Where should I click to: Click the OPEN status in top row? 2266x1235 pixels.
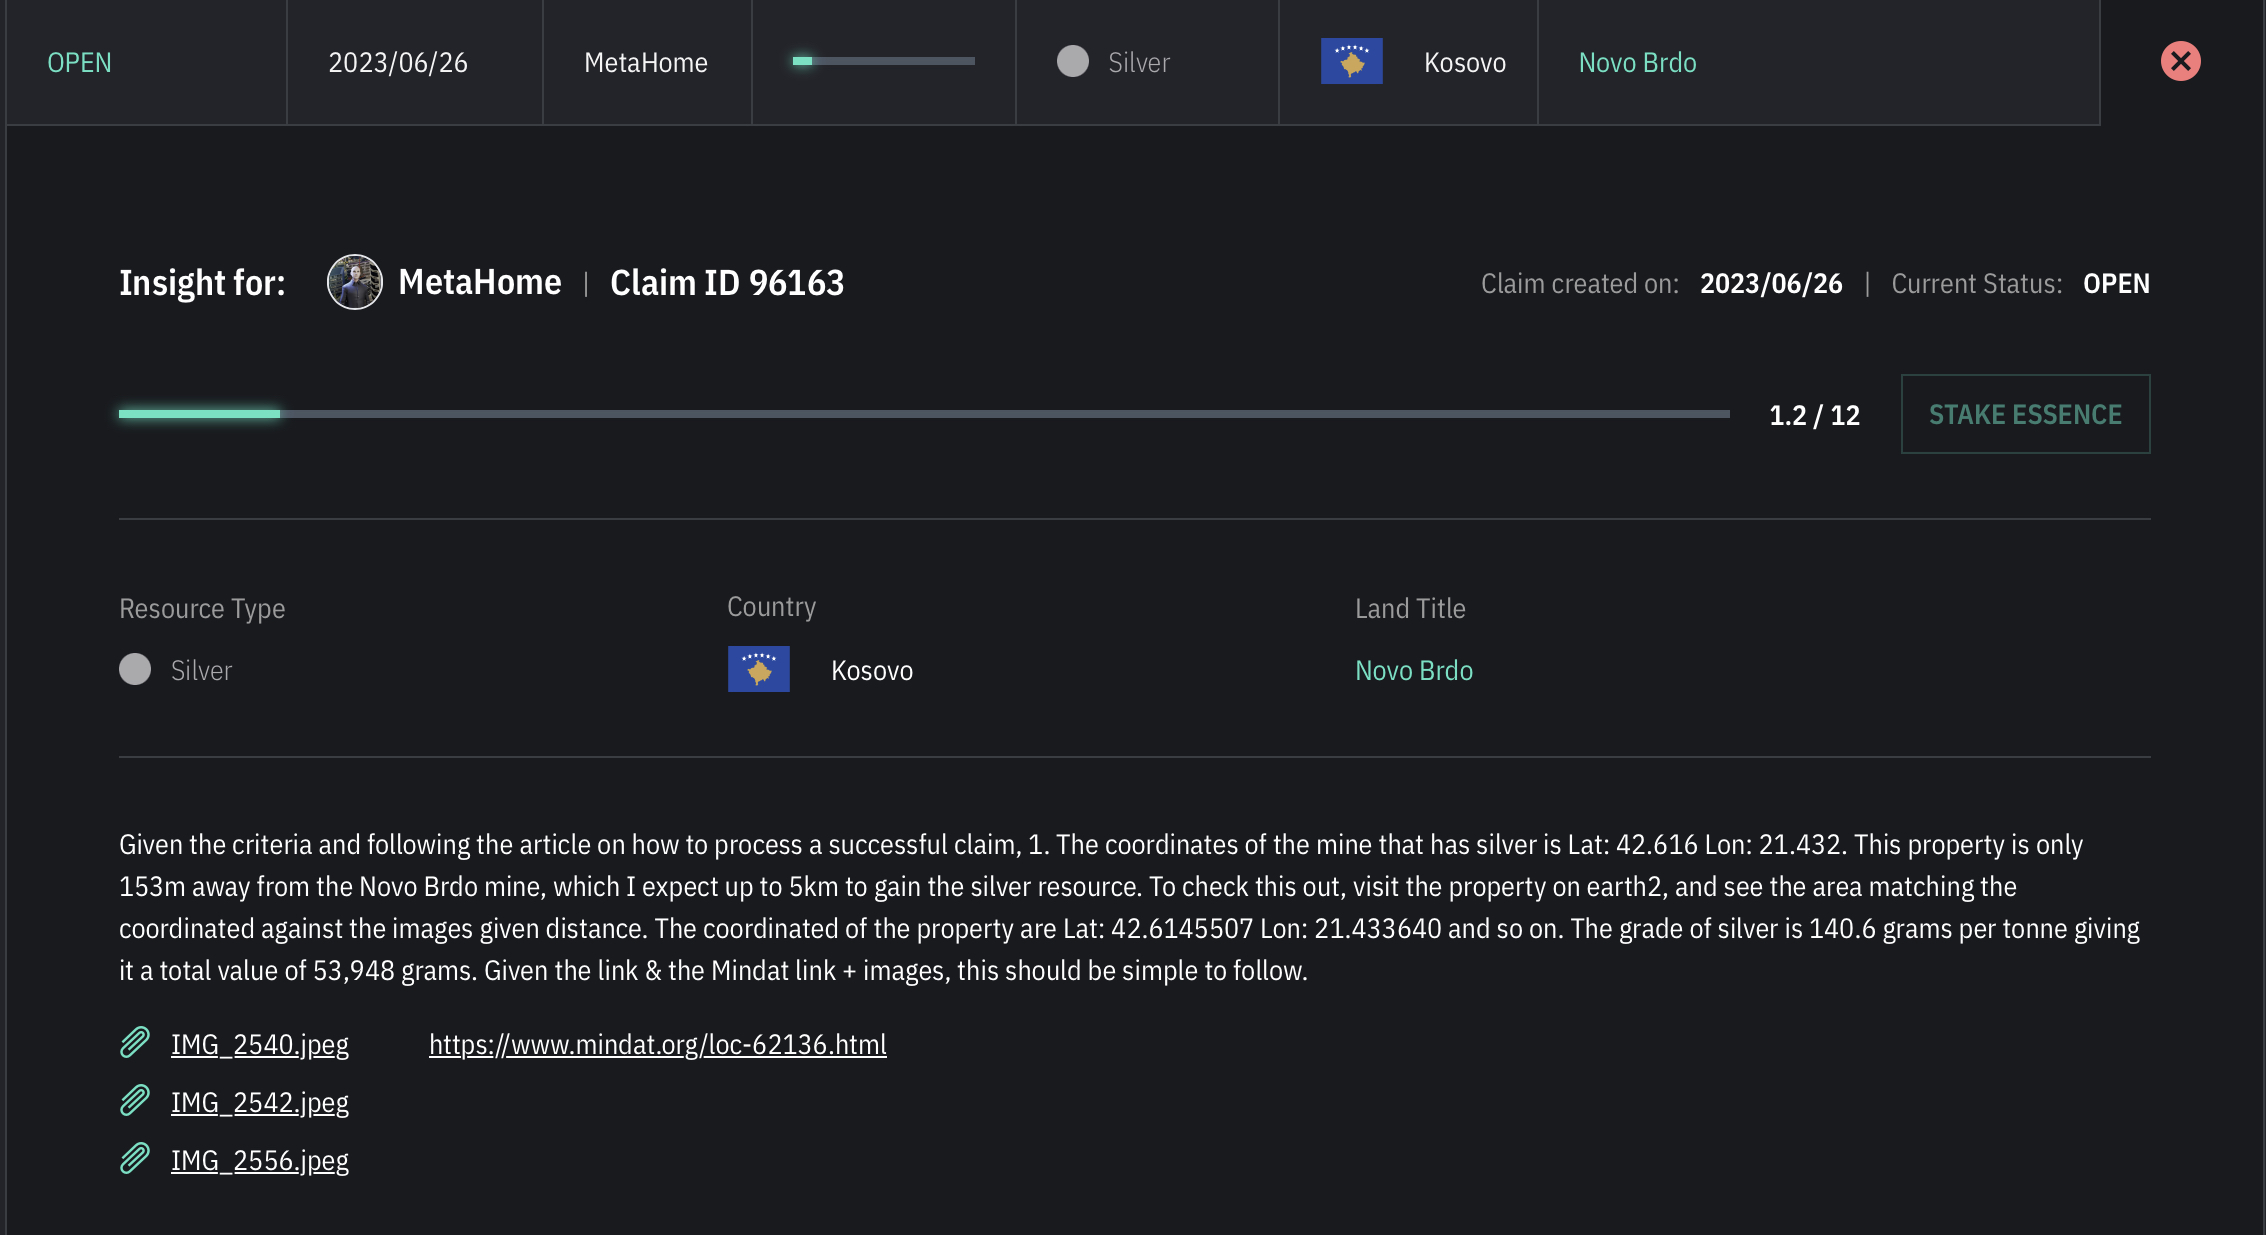(x=79, y=62)
